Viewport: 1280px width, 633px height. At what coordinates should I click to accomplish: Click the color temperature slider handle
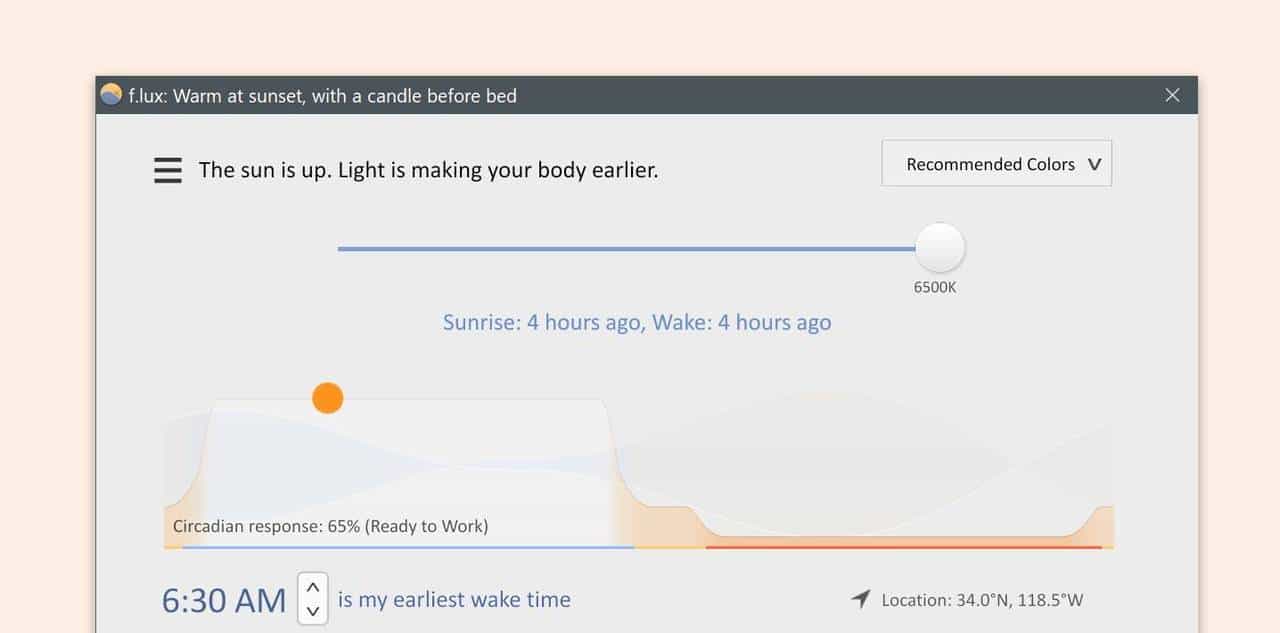(940, 248)
